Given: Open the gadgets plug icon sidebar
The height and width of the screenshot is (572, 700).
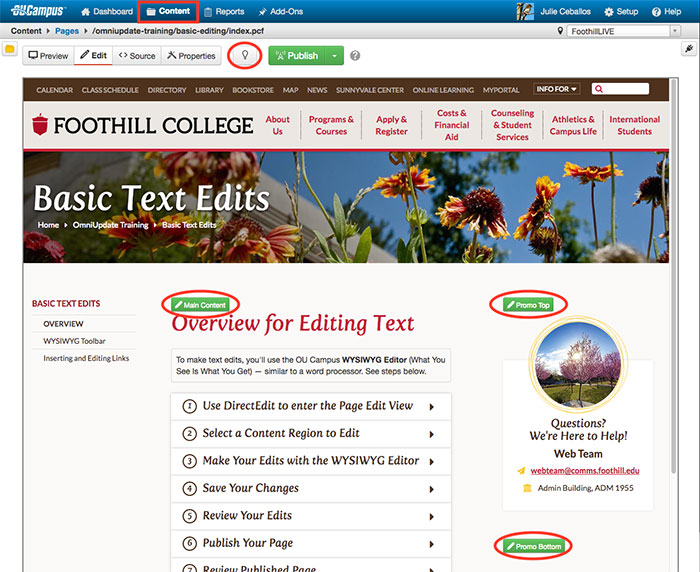Looking at the screenshot, I should [x=690, y=49].
